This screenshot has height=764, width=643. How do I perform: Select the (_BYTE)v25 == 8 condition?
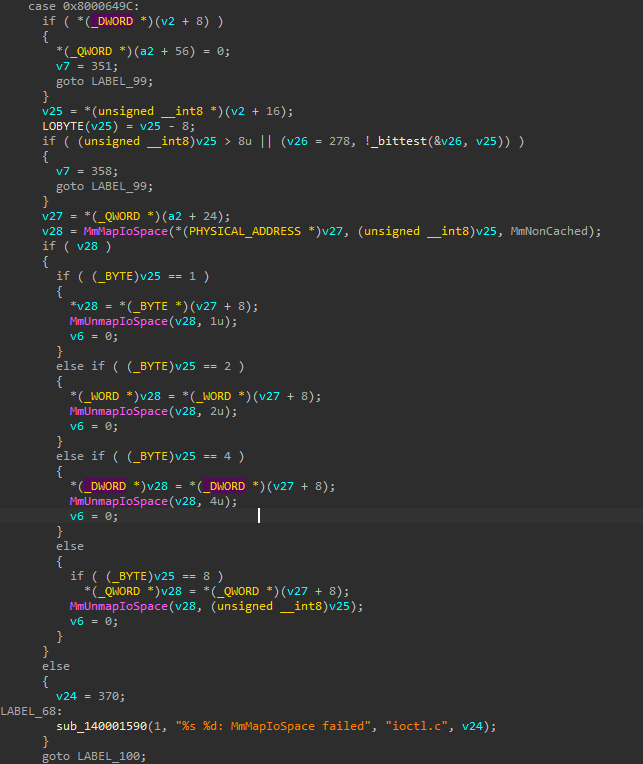pos(158,576)
